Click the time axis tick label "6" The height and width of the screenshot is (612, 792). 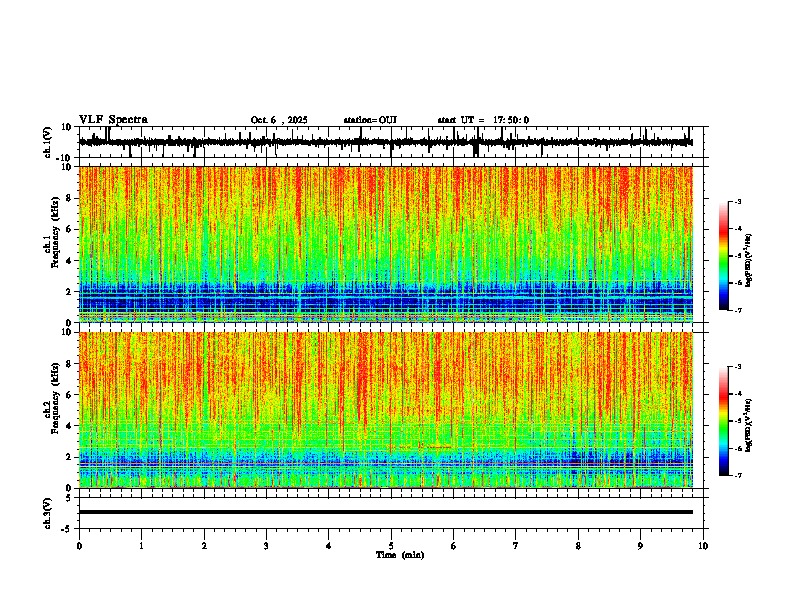pyautogui.click(x=454, y=546)
